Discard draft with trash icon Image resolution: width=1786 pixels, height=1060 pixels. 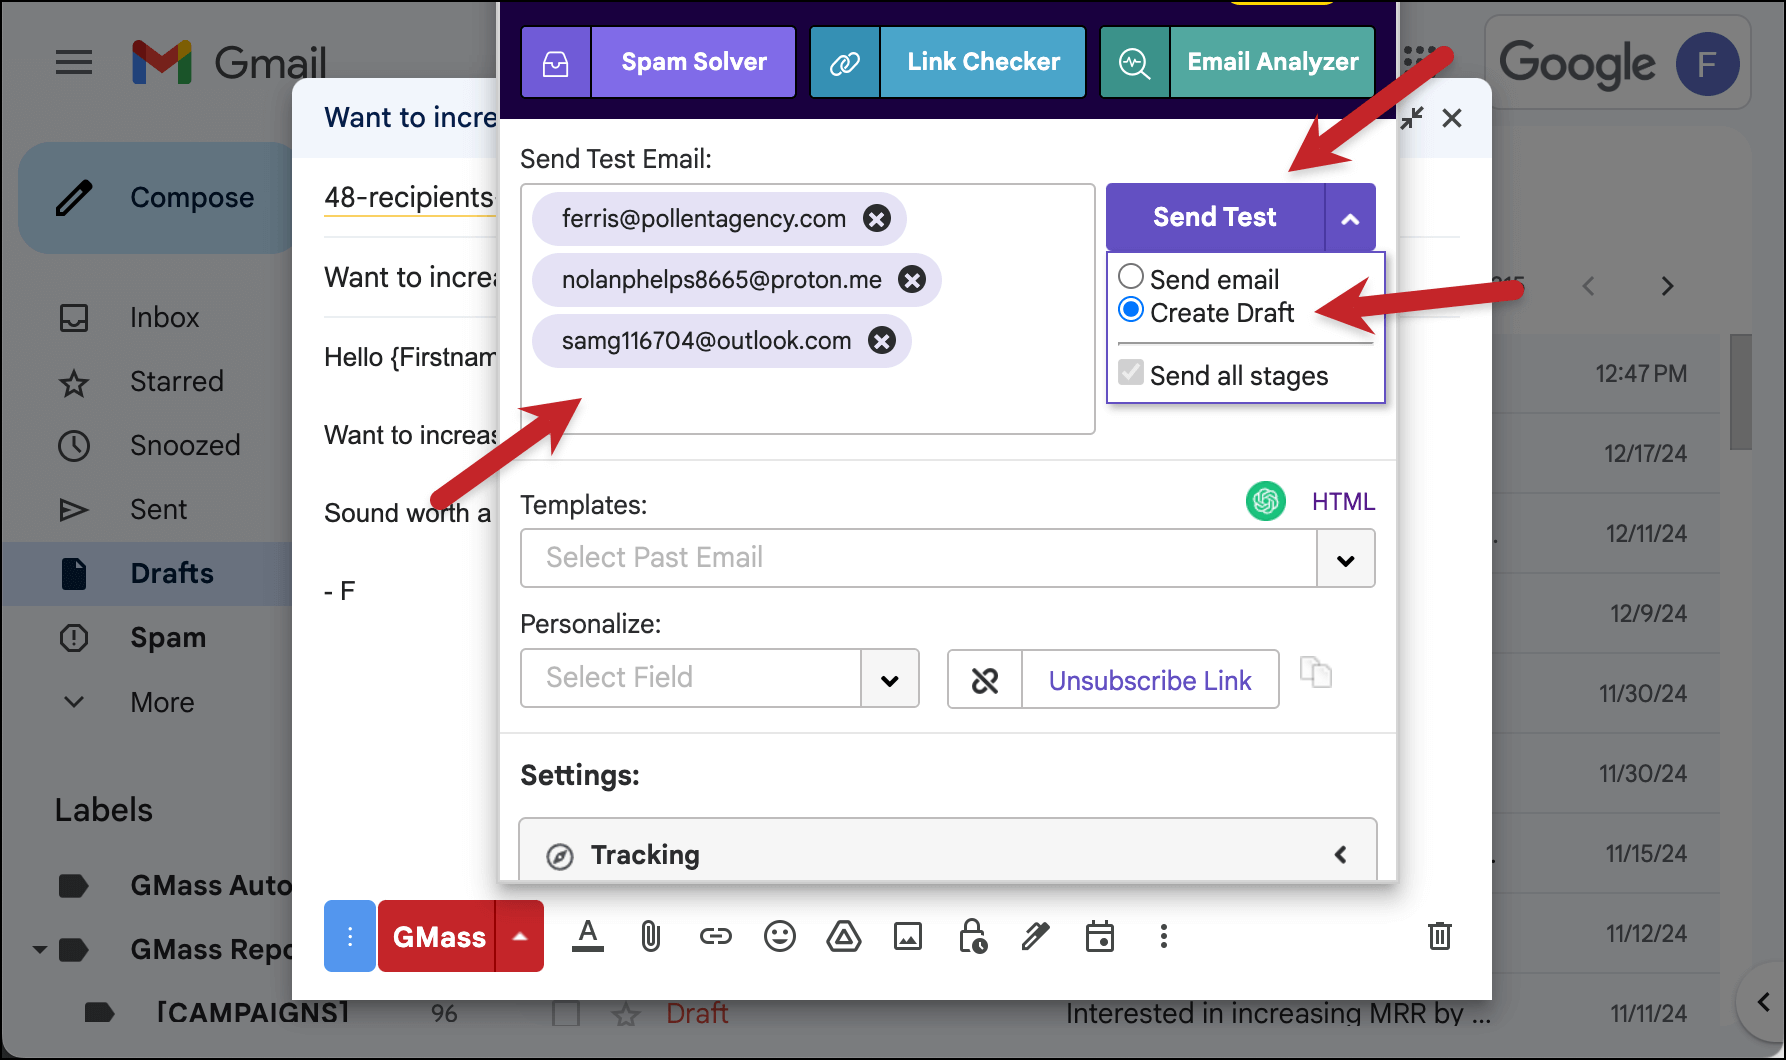[x=1439, y=936]
